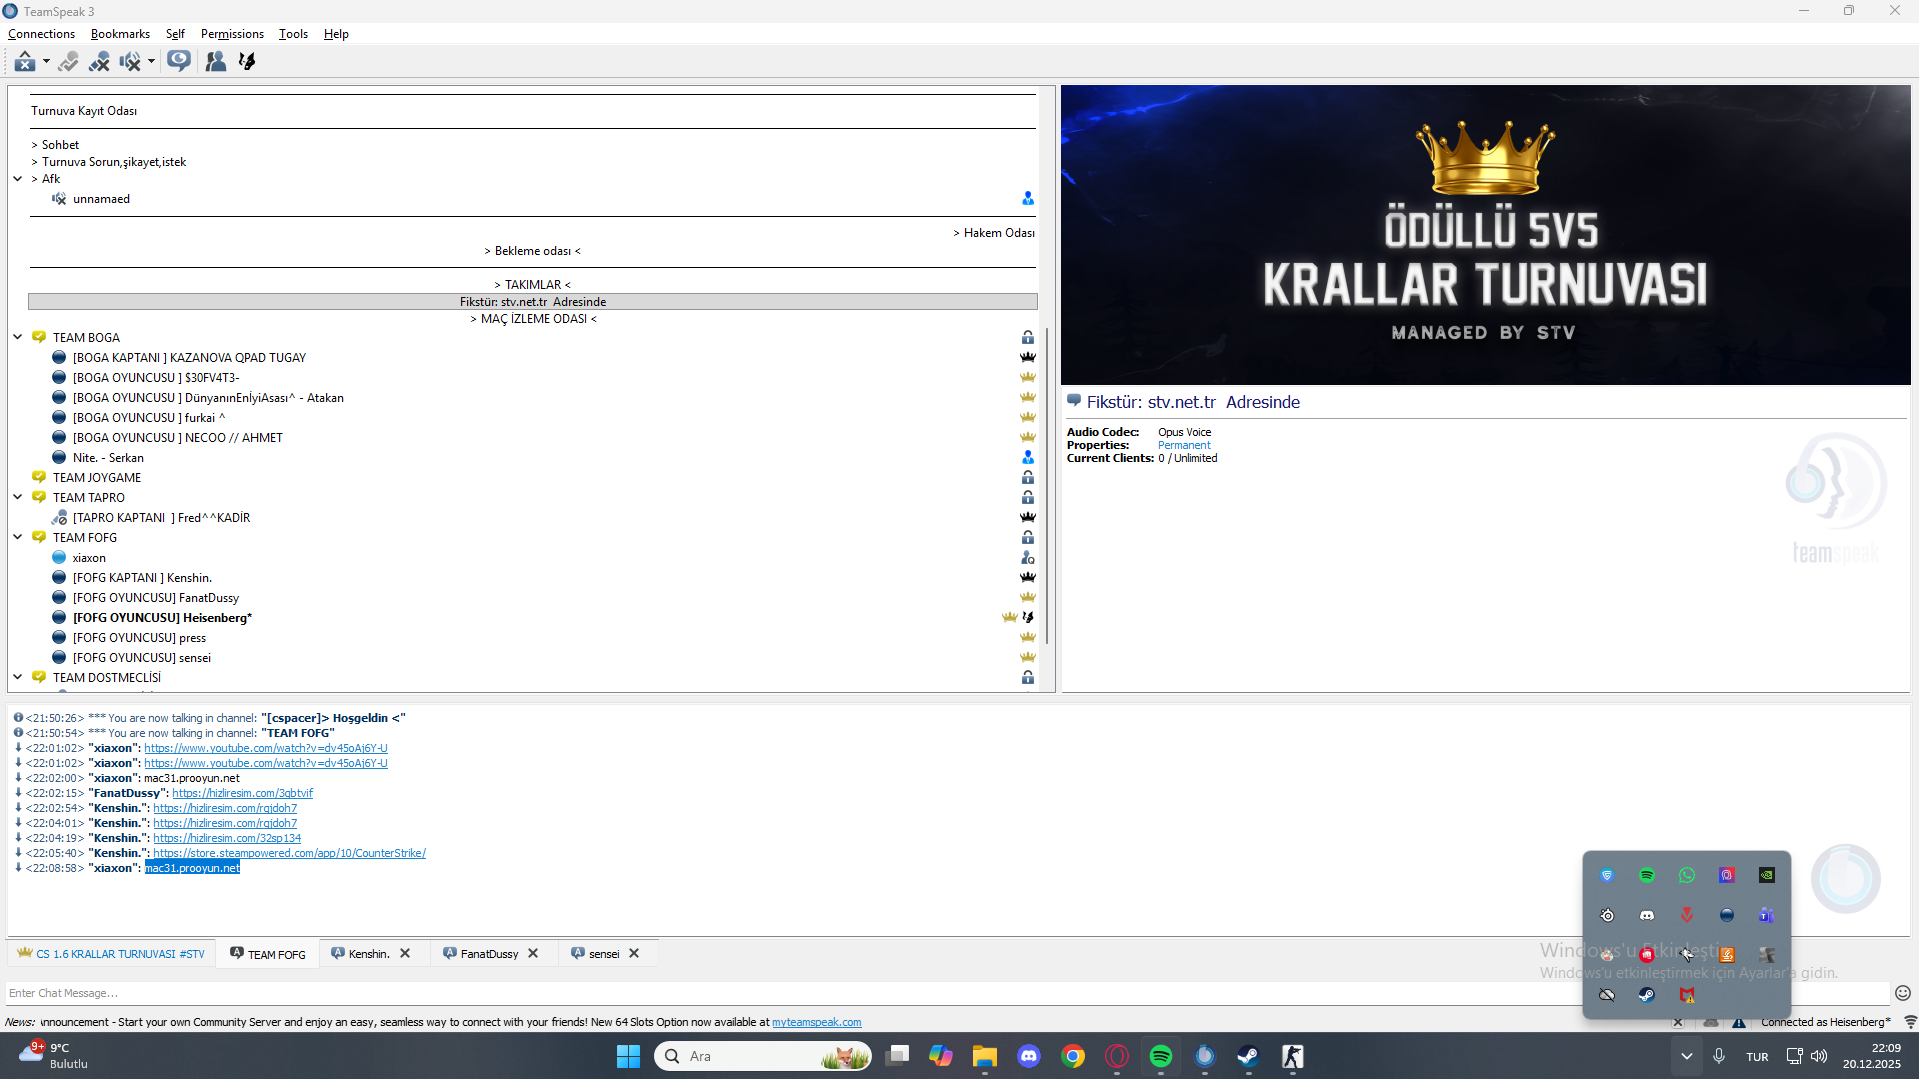Click the highlighted mac31.prooyun.net text
This screenshot has height=1079, width=1919.
193,869
